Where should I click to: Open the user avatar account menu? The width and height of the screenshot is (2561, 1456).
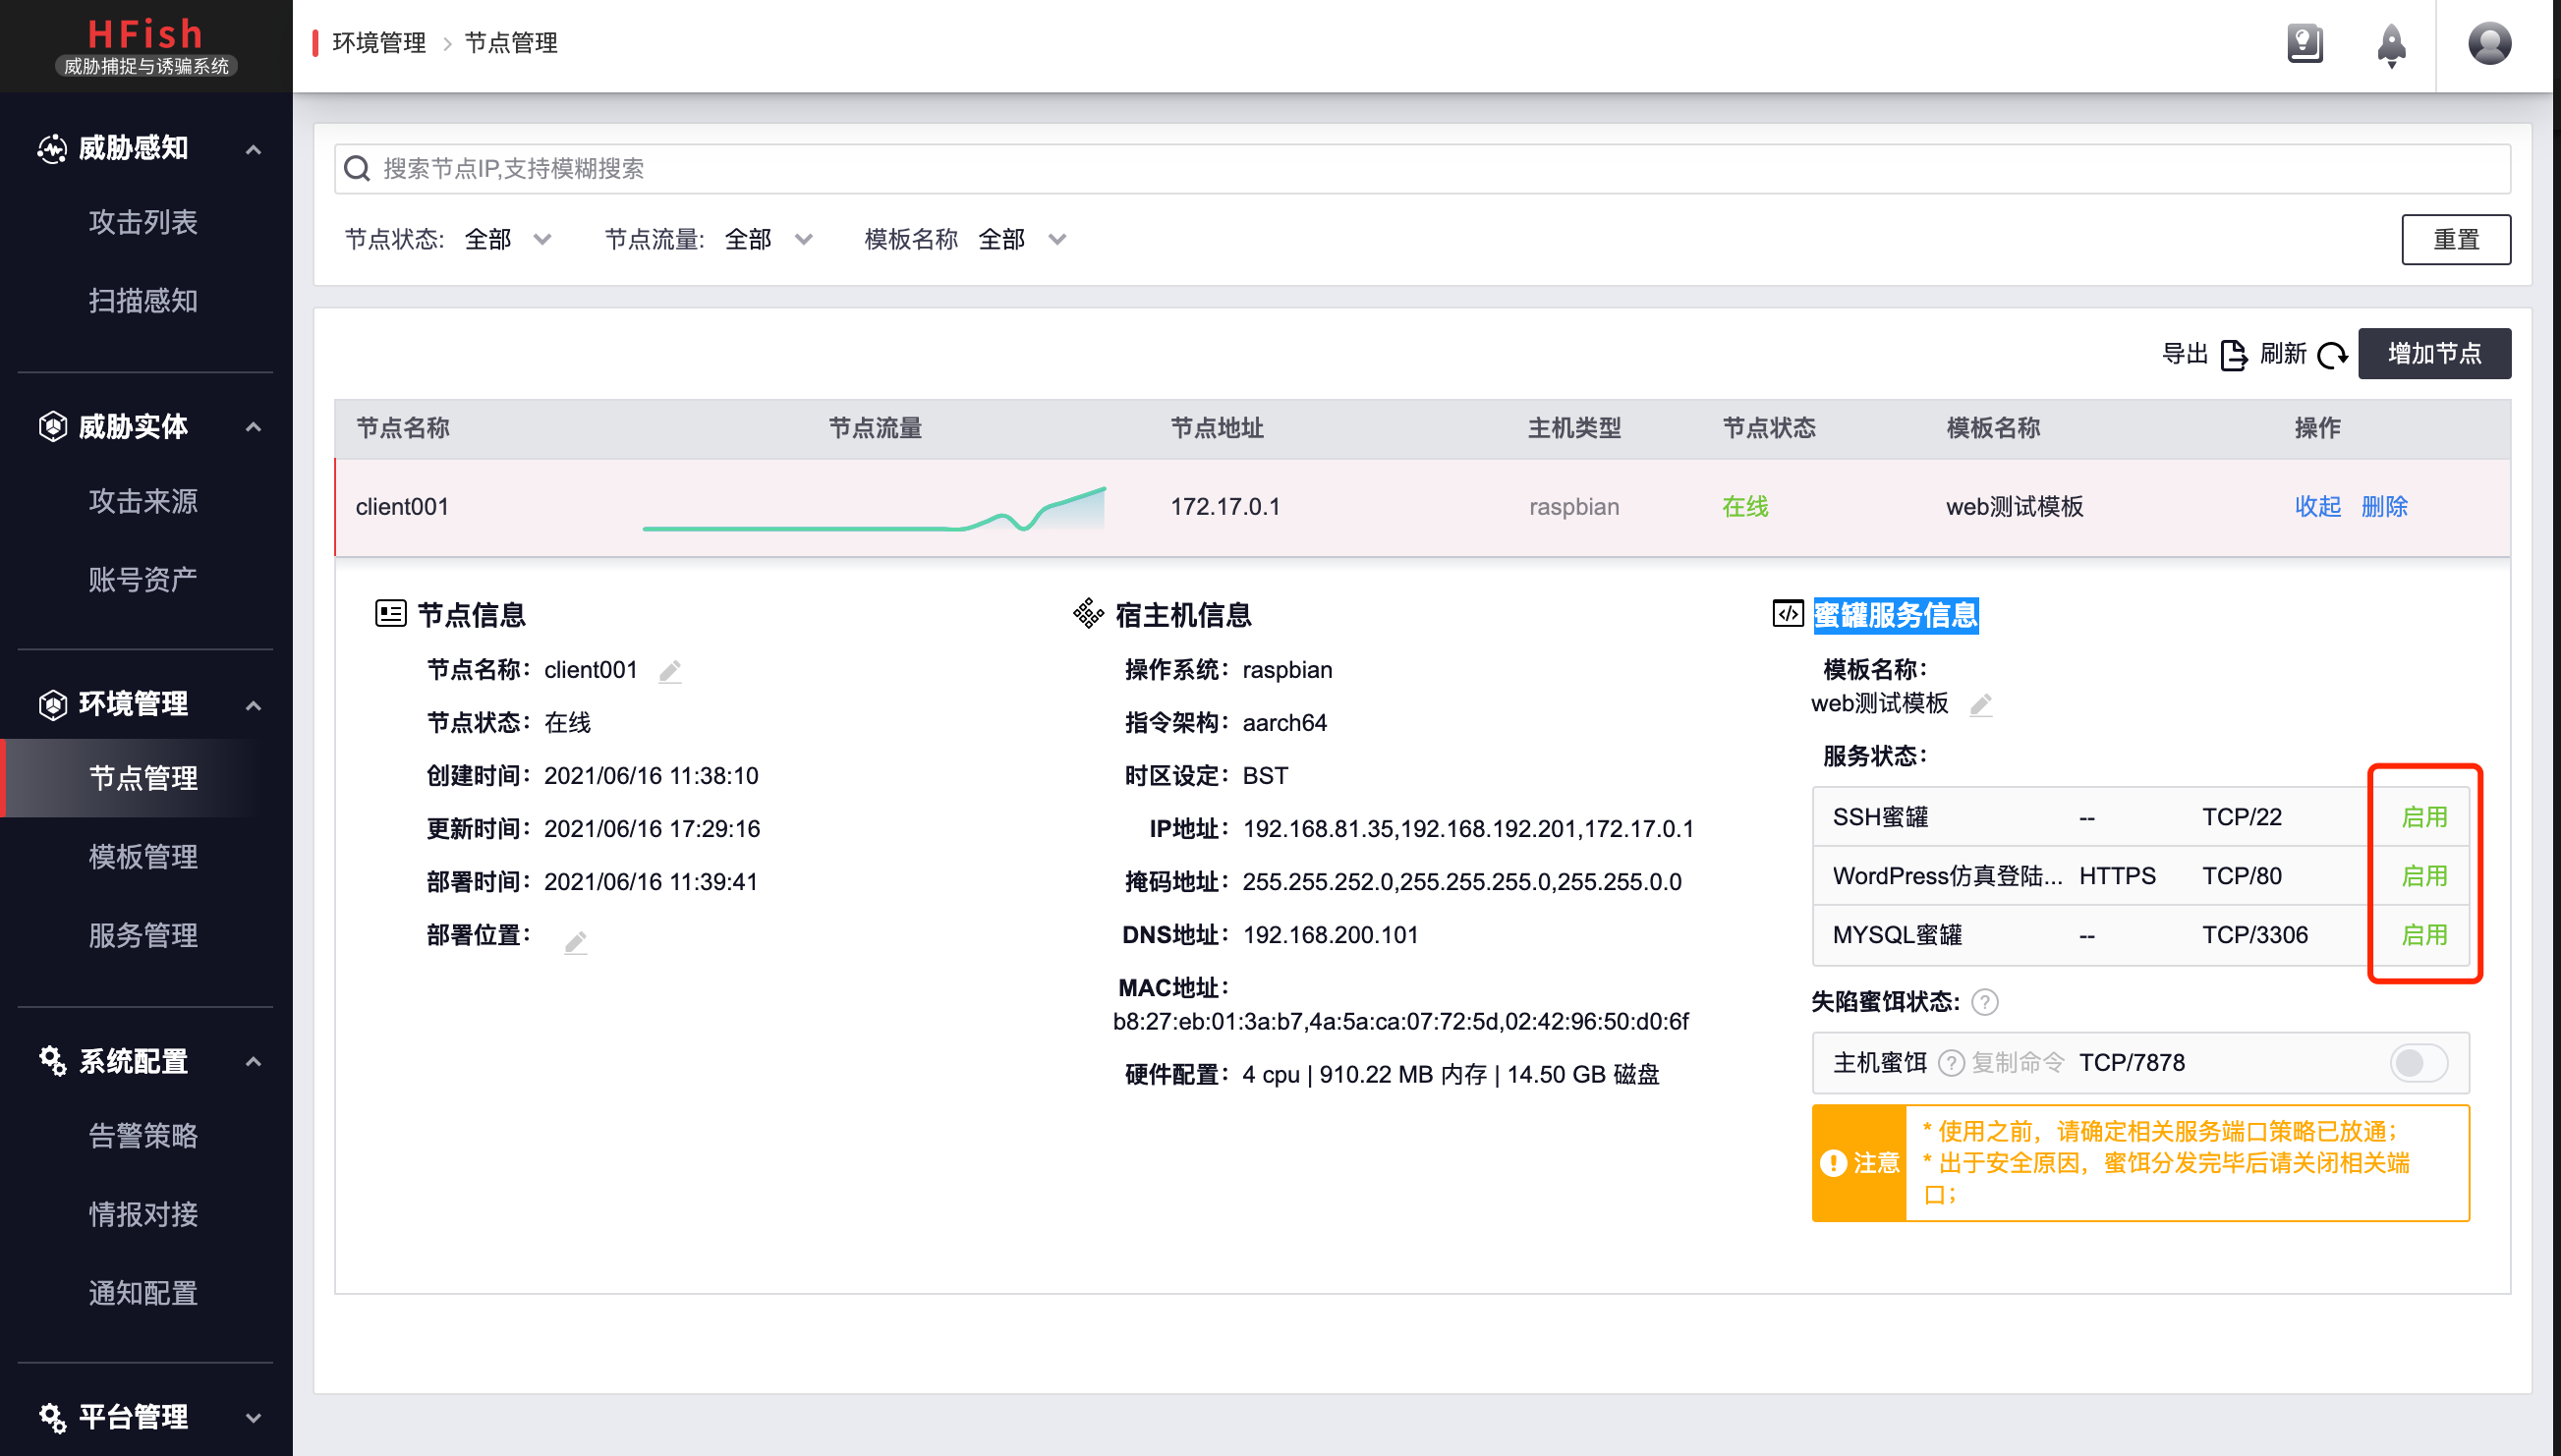coord(2489,43)
